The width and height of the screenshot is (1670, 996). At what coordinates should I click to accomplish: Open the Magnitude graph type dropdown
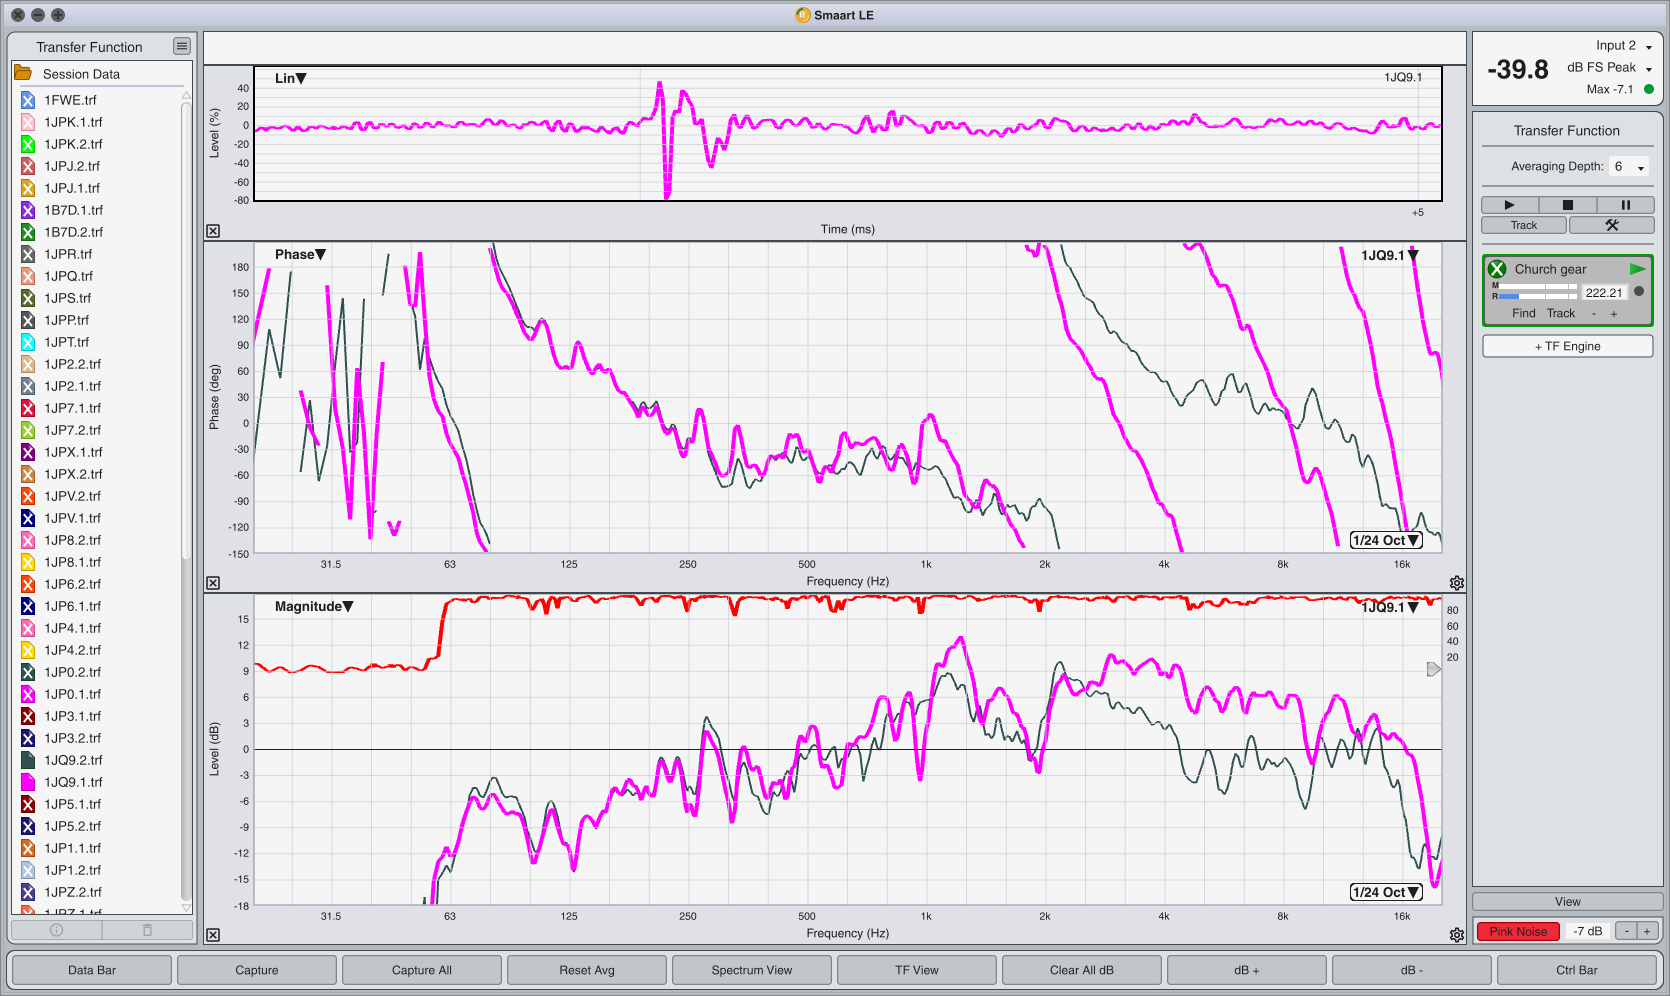tap(314, 606)
